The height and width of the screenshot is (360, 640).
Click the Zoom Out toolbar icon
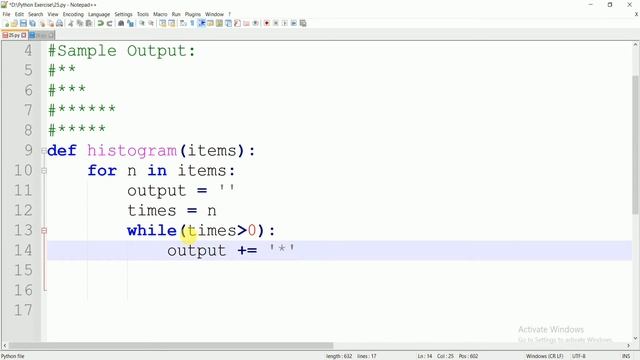tap(151, 23)
